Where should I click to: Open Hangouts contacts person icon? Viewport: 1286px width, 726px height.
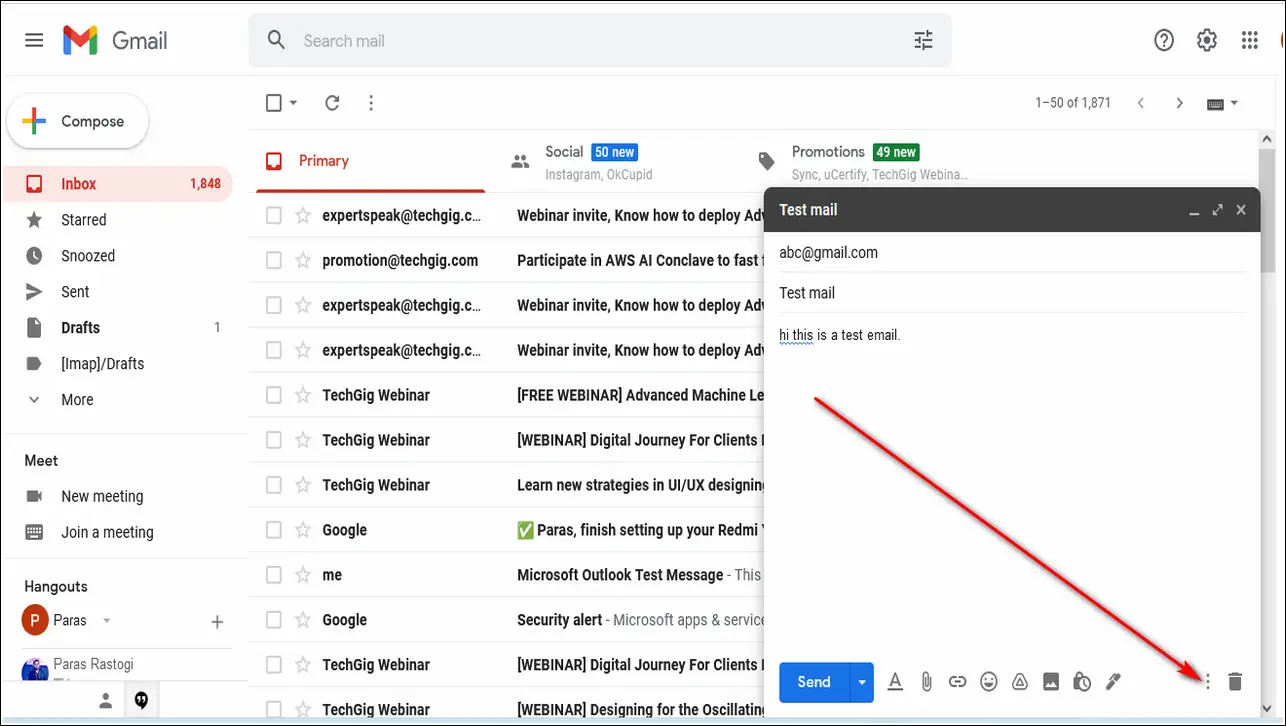[x=106, y=701]
